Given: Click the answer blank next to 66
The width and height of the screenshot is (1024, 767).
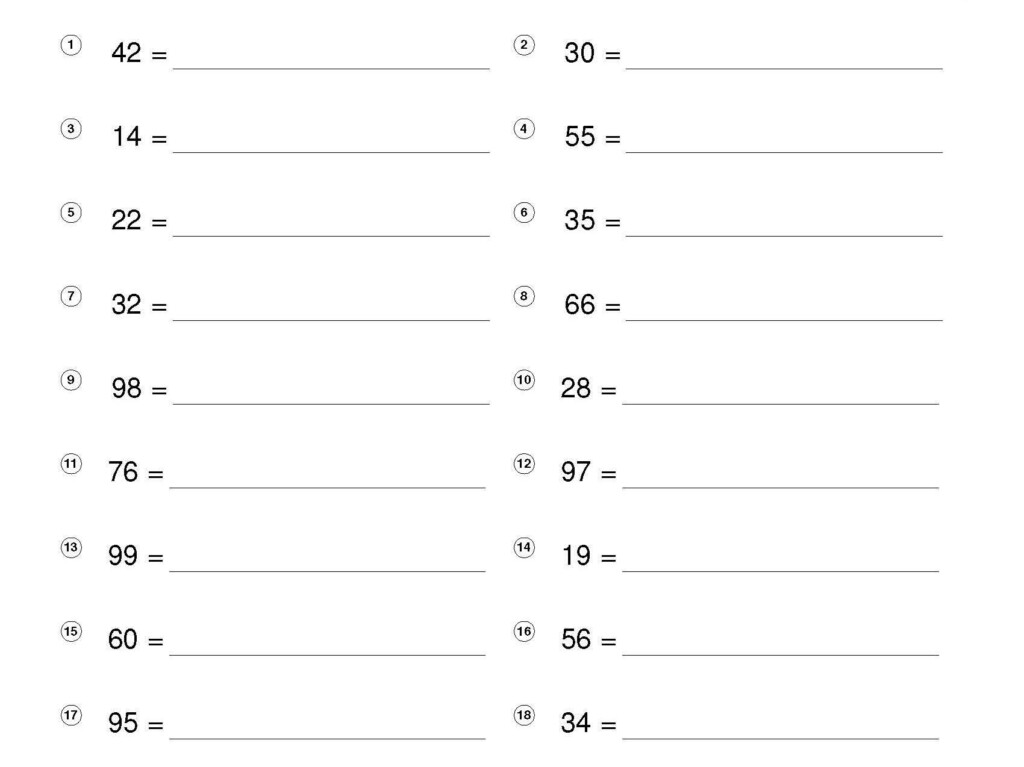Looking at the screenshot, I should 784,319.
